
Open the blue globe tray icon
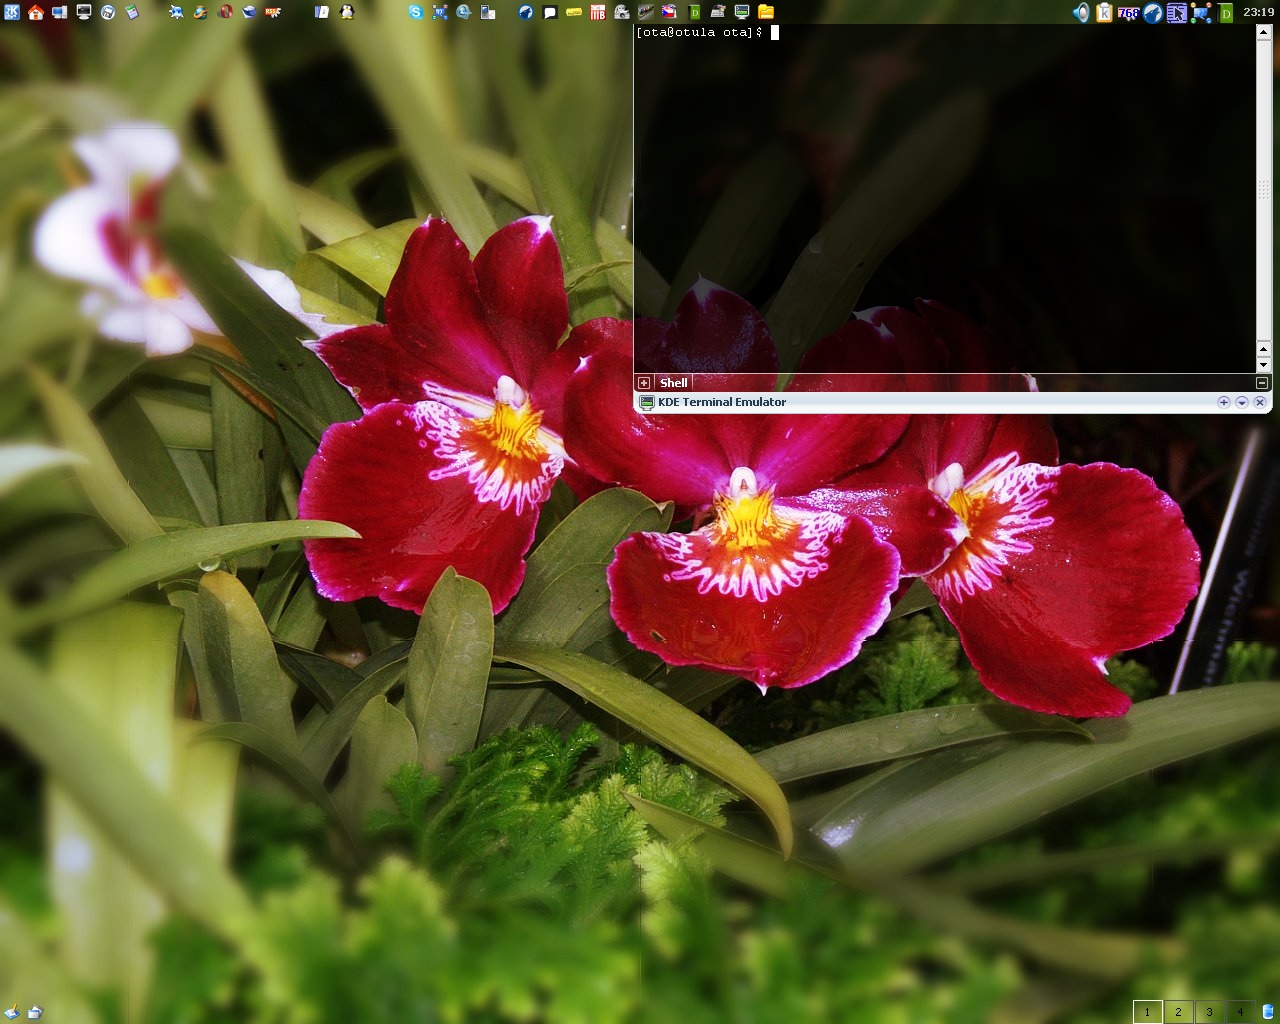click(x=1153, y=13)
